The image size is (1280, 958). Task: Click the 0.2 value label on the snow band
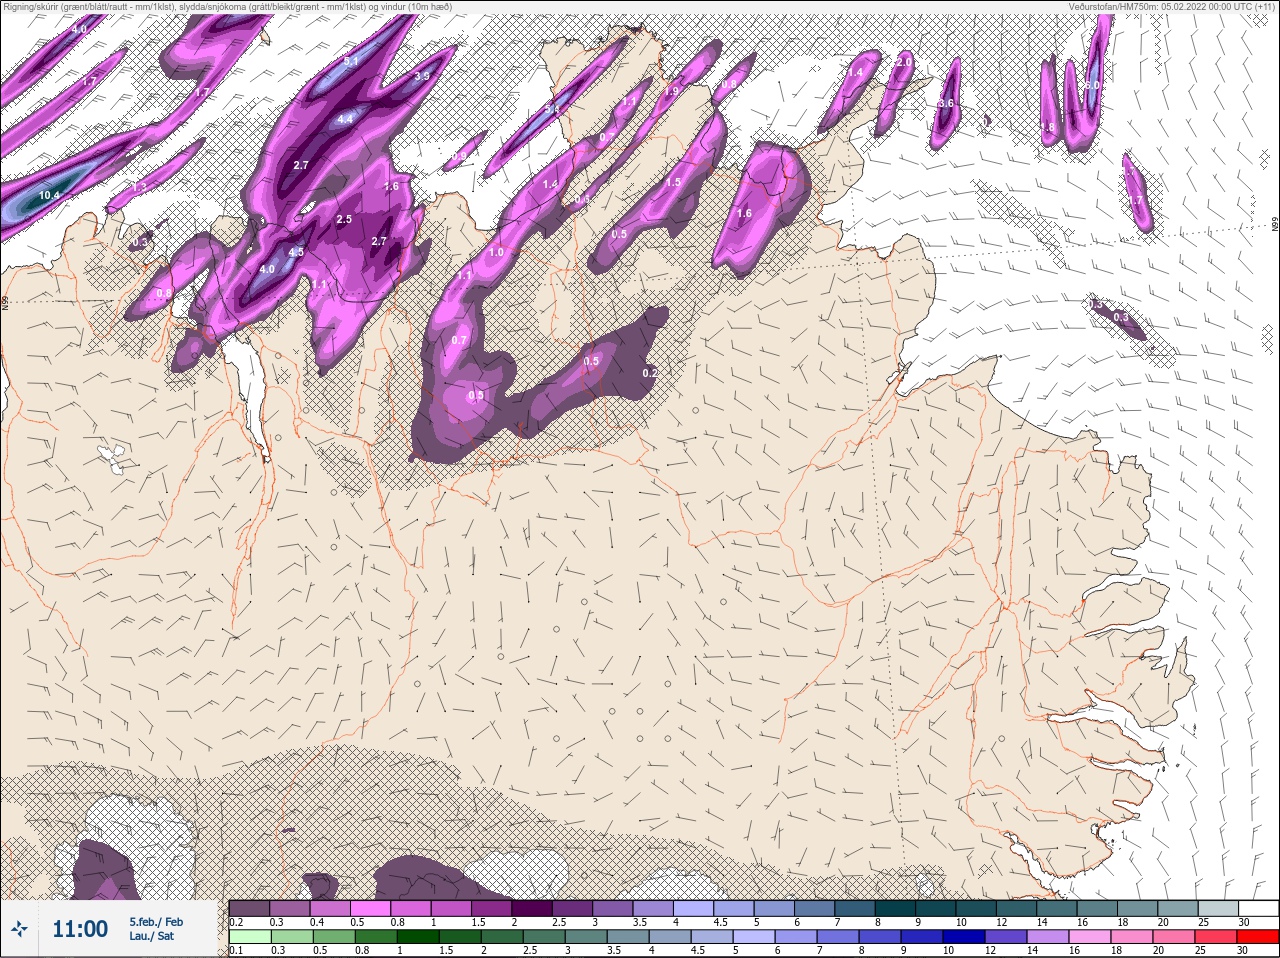(x=649, y=373)
